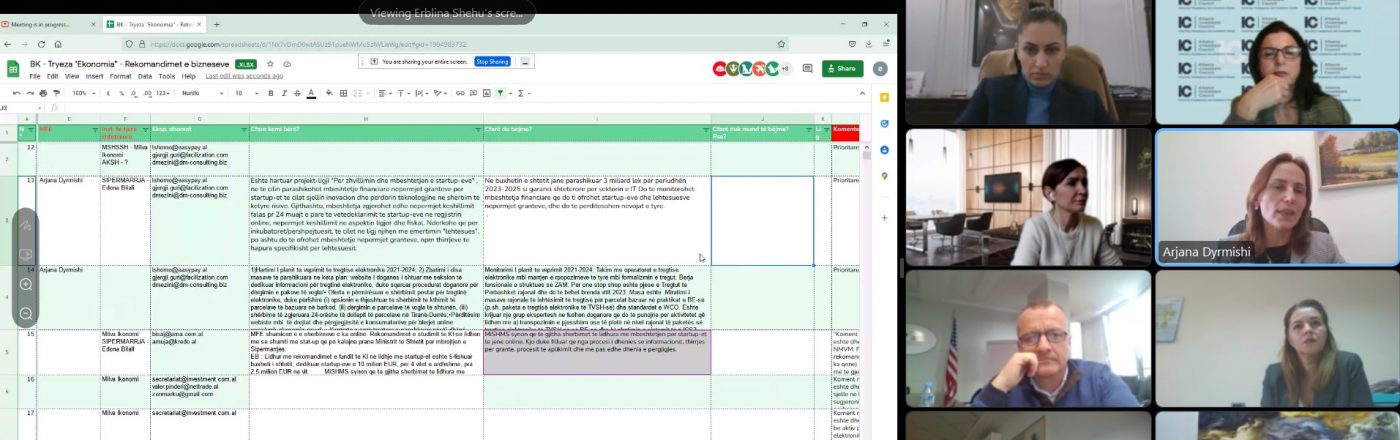Viewport: 1400px width, 440px height.
Task: Click the Stop Sharing button
Action: click(492, 61)
